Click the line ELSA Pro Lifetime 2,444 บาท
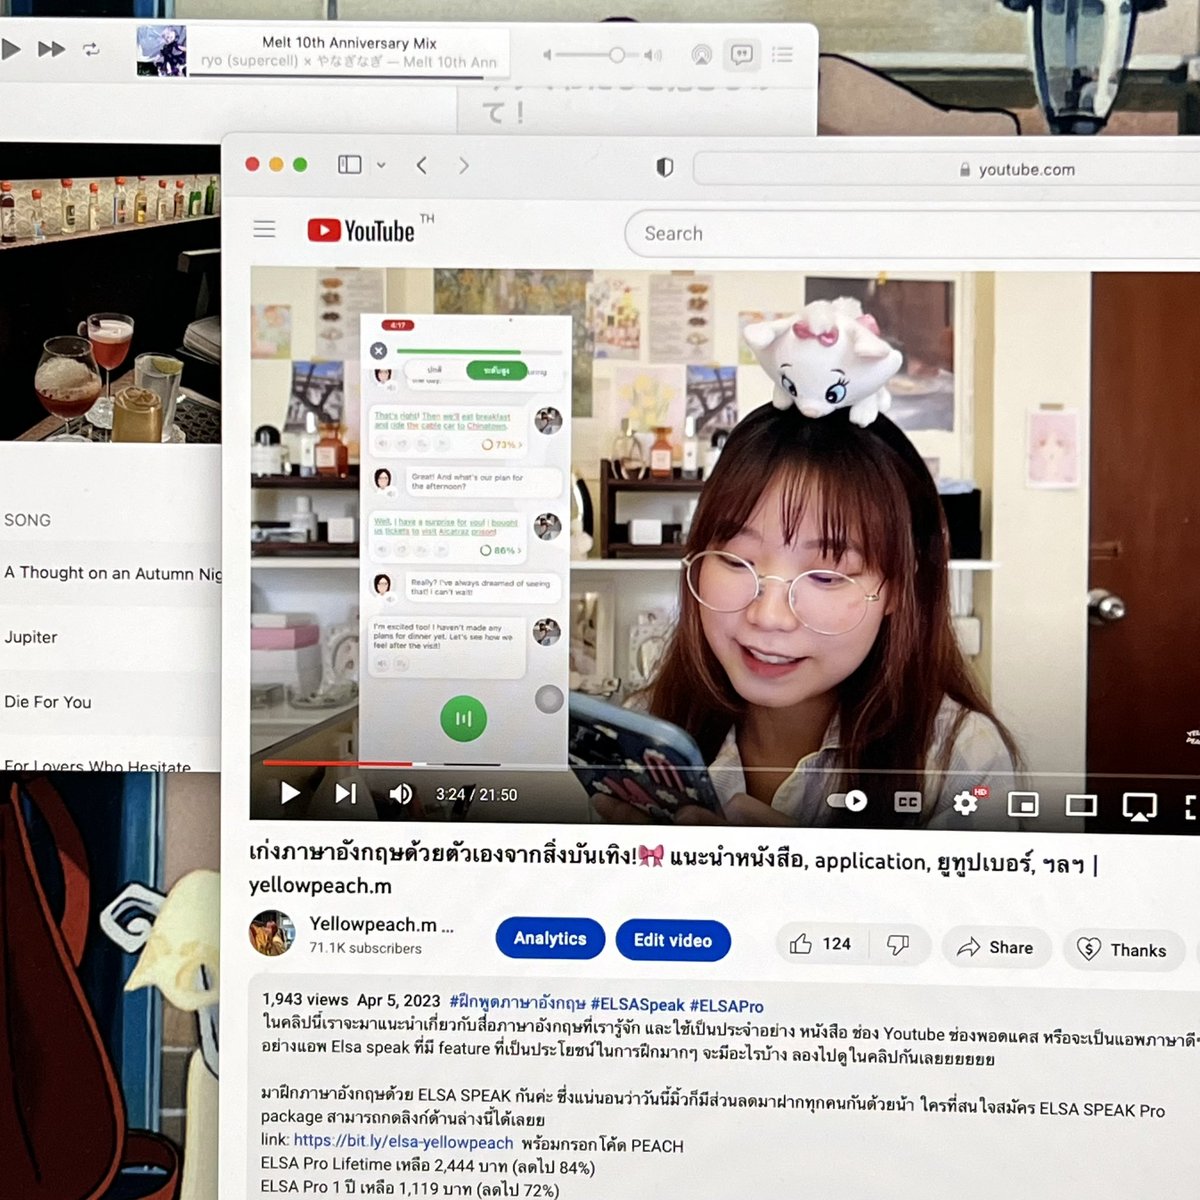Screen dimensions: 1200x1200 click(x=428, y=1165)
